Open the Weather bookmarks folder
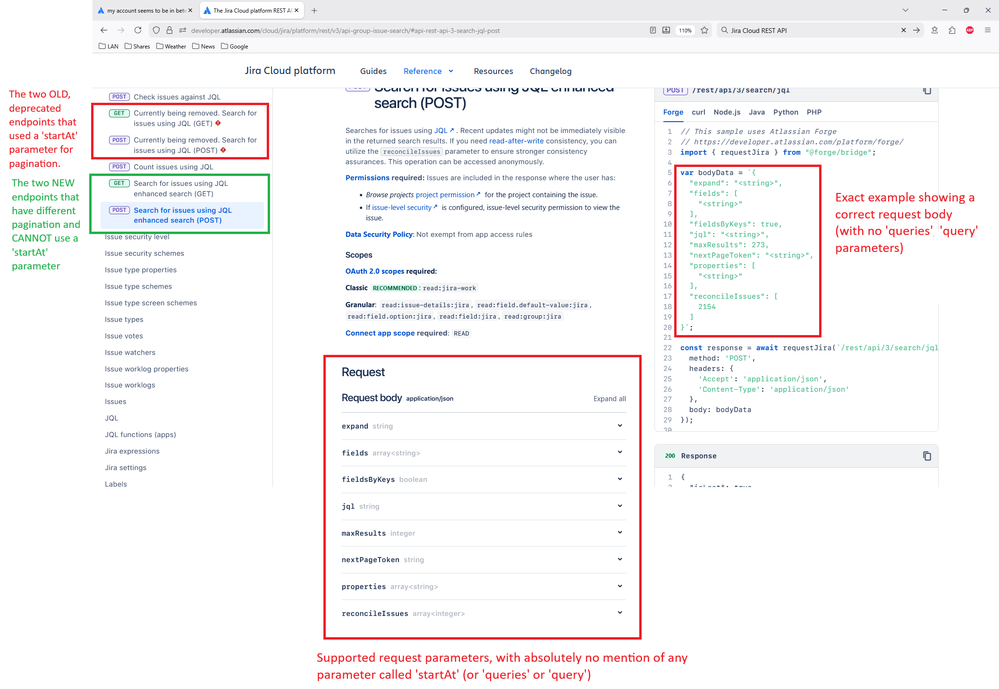The height and width of the screenshot is (689, 999). tap(171, 46)
